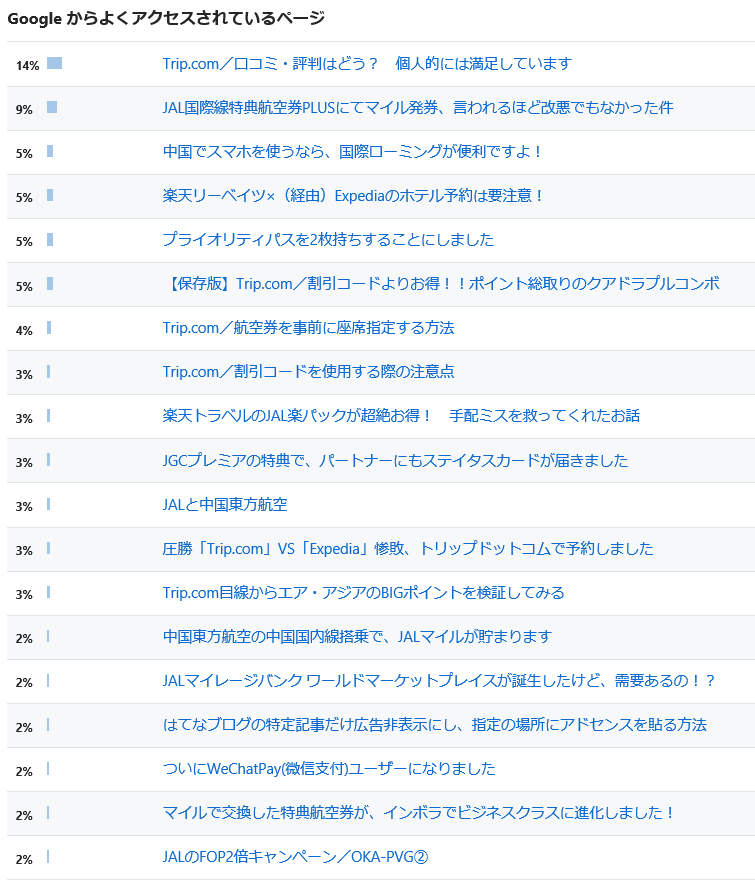Open JALと中国東方航空 article link
Image resolution: width=755 pixels, height=886 pixels.
[225, 505]
